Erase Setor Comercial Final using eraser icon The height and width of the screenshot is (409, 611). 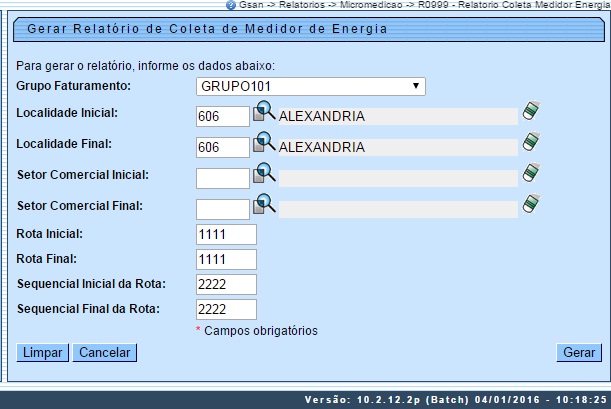[531, 205]
